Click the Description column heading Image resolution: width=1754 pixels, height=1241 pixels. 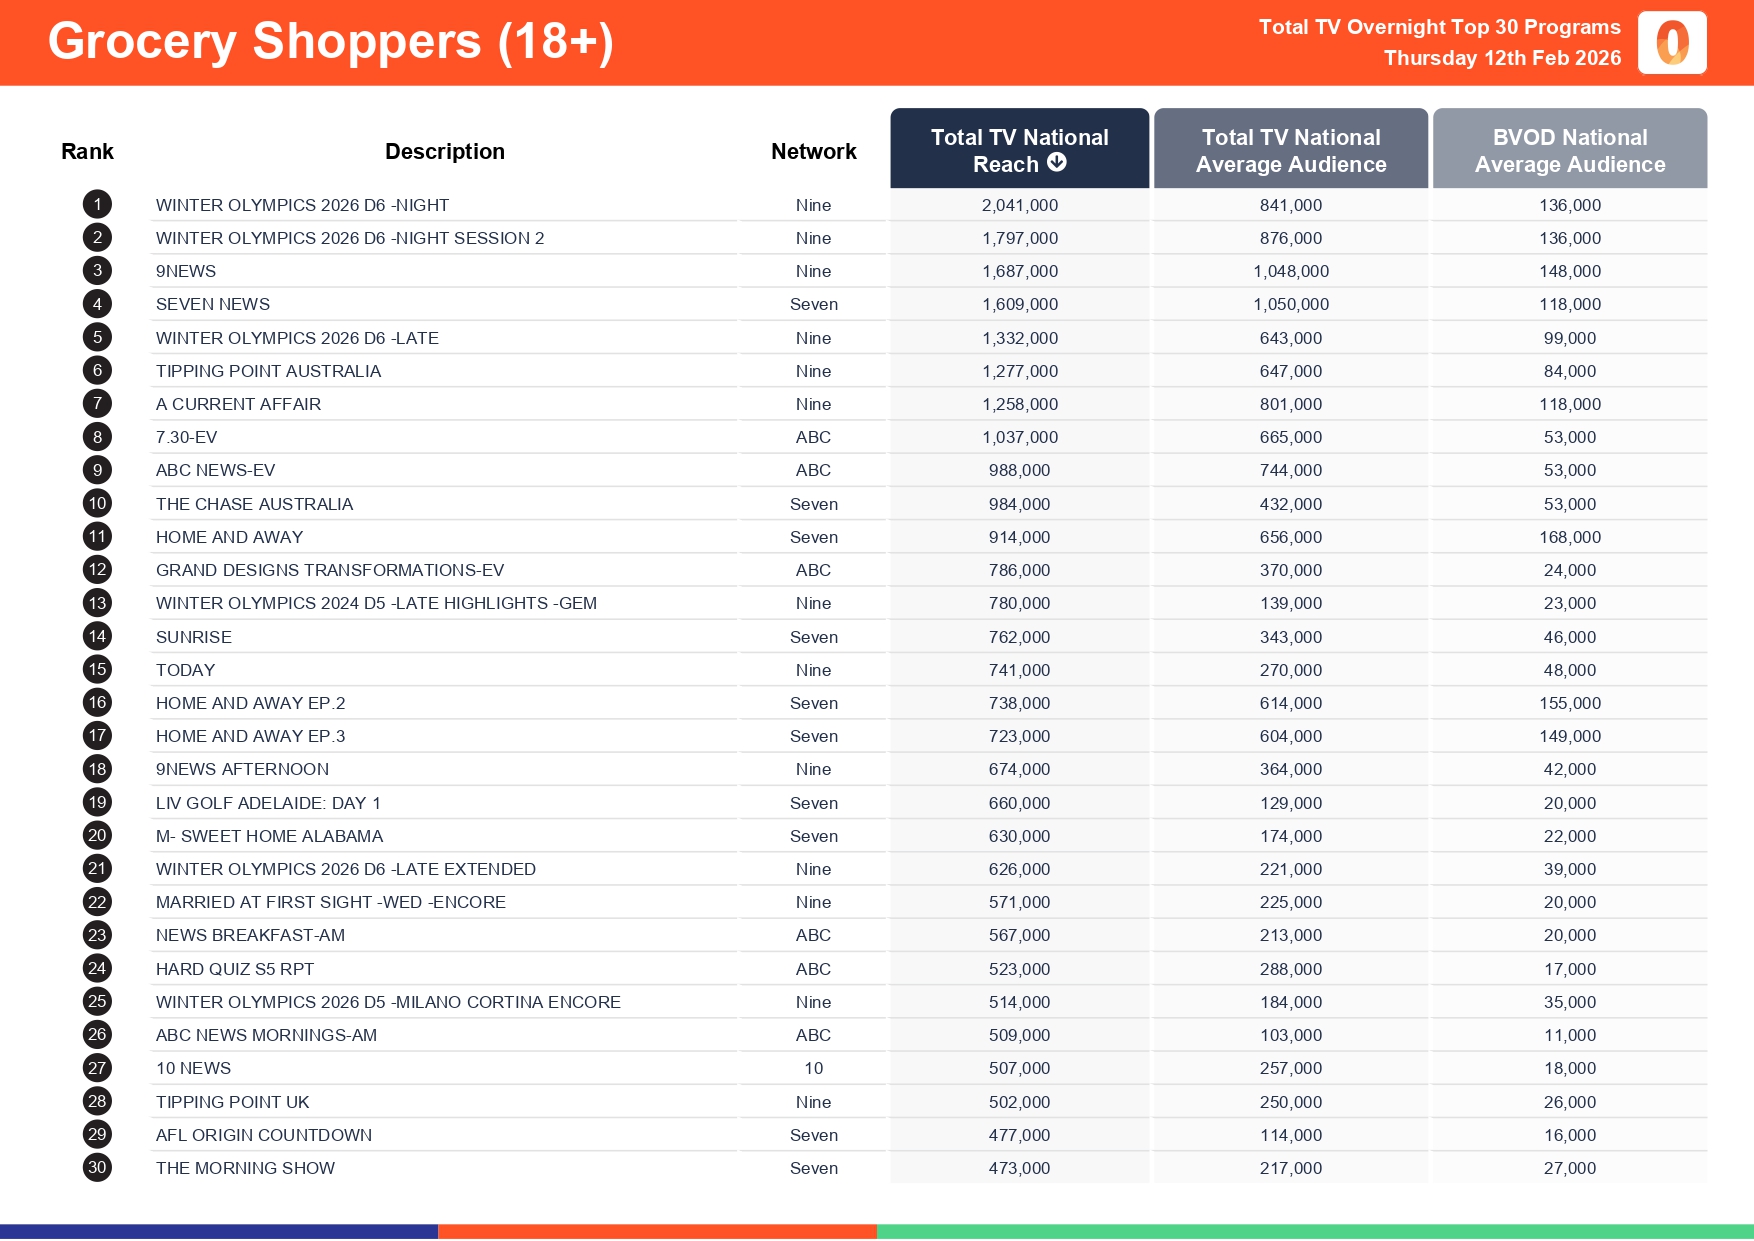click(444, 152)
